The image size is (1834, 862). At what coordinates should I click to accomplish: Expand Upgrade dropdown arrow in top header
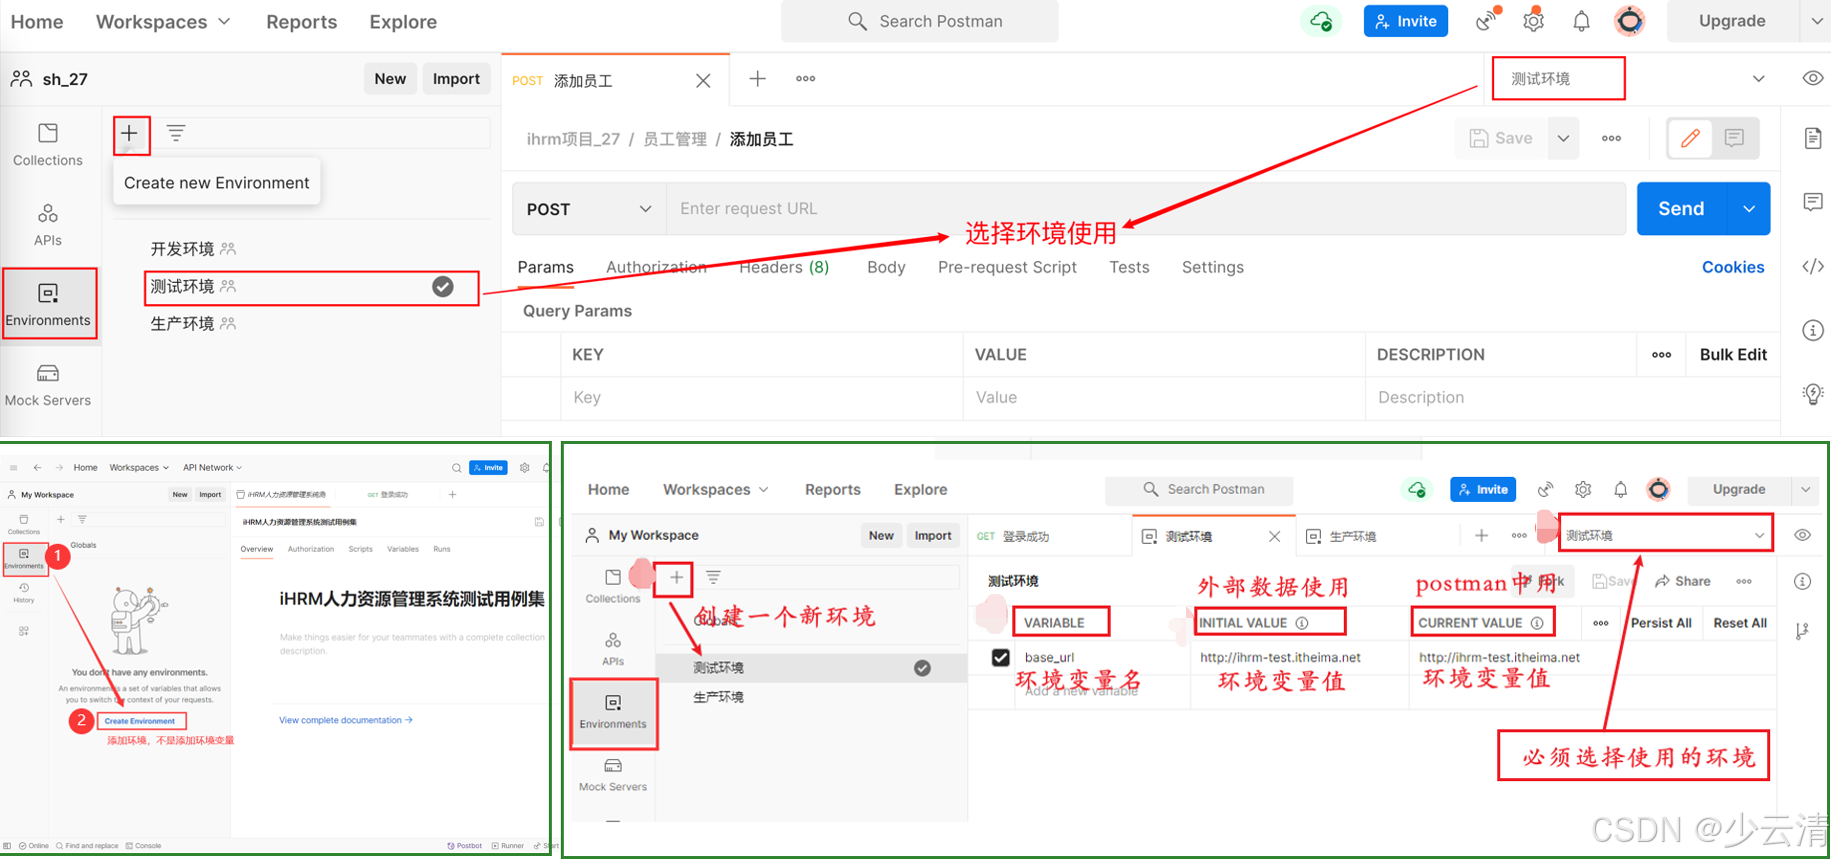(1816, 21)
